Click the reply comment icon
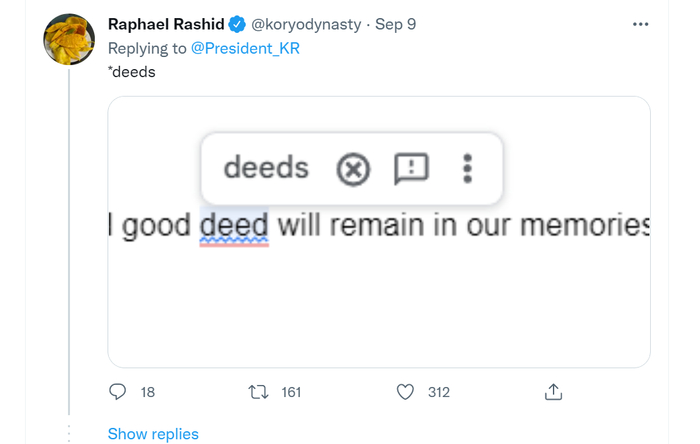Viewport: 700px width, 444px height. pyautogui.click(x=117, y=392)
